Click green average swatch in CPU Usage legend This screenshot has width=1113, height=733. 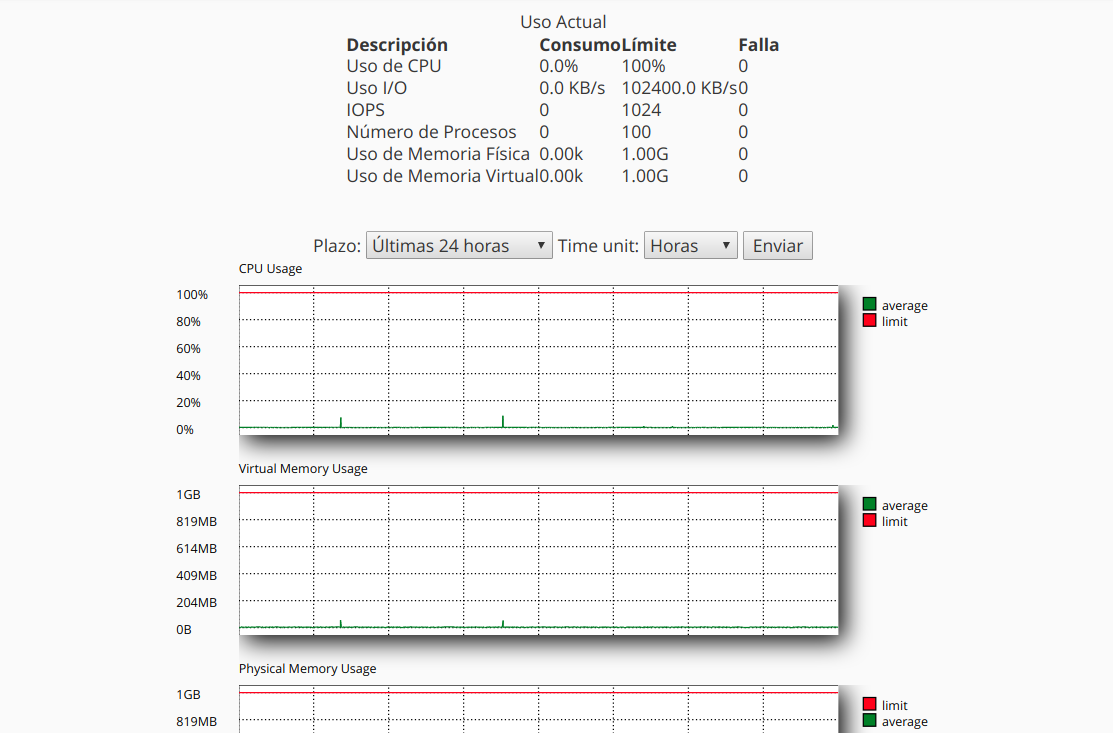coord(869,305)
